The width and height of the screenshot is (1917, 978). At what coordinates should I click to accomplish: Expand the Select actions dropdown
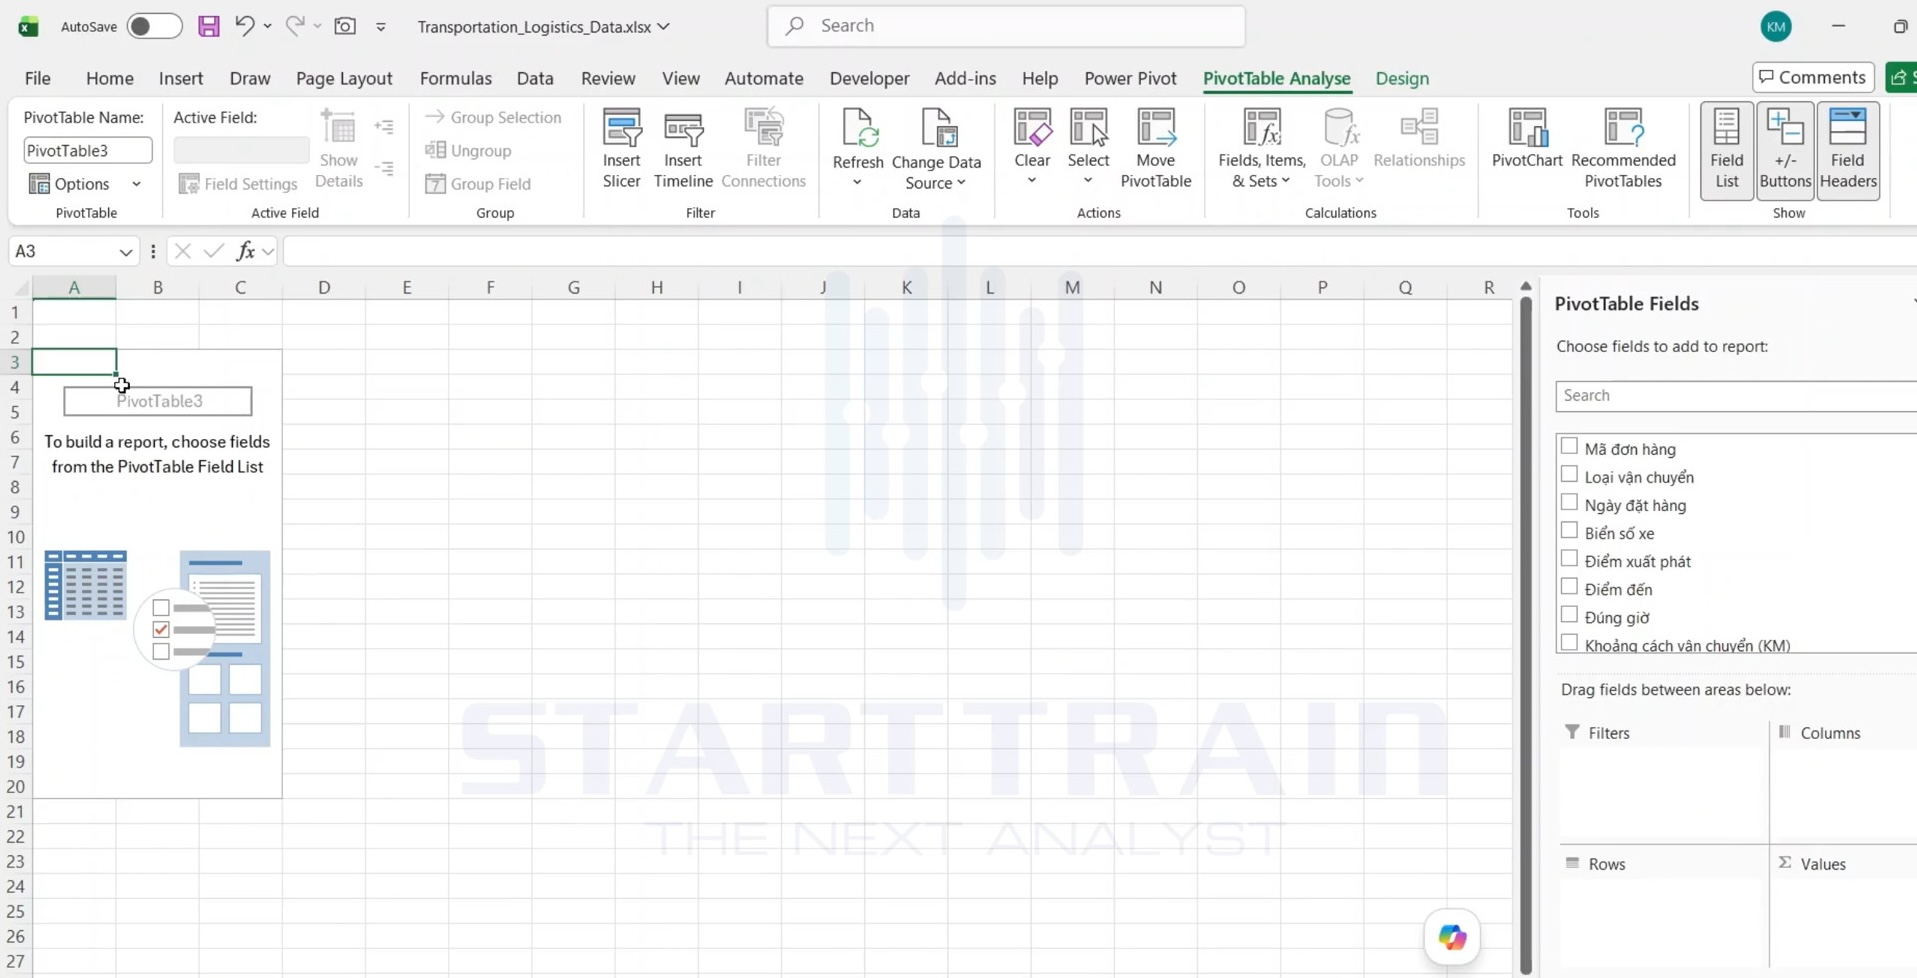tap(1088, 181)
